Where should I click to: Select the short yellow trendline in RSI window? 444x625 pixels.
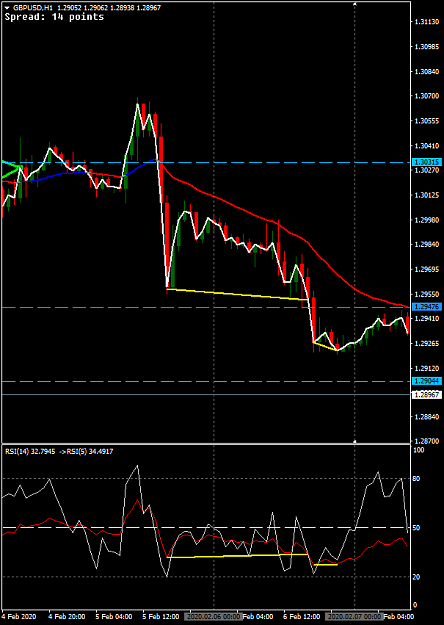tap(326, 564)
